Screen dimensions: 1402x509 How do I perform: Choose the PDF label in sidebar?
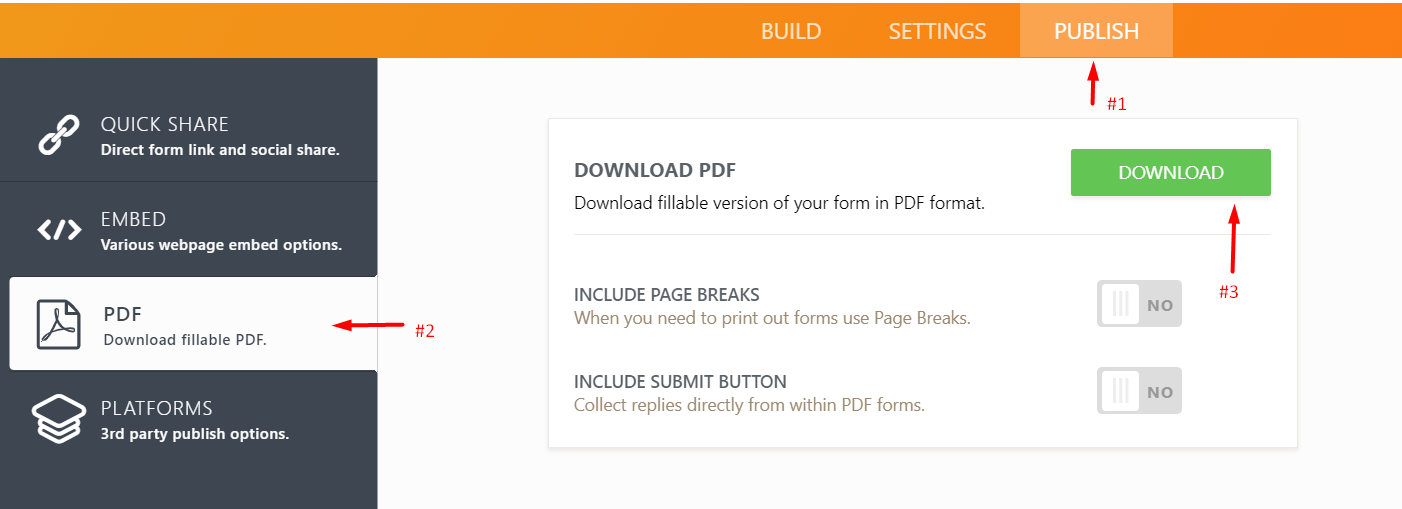[123, 314]
